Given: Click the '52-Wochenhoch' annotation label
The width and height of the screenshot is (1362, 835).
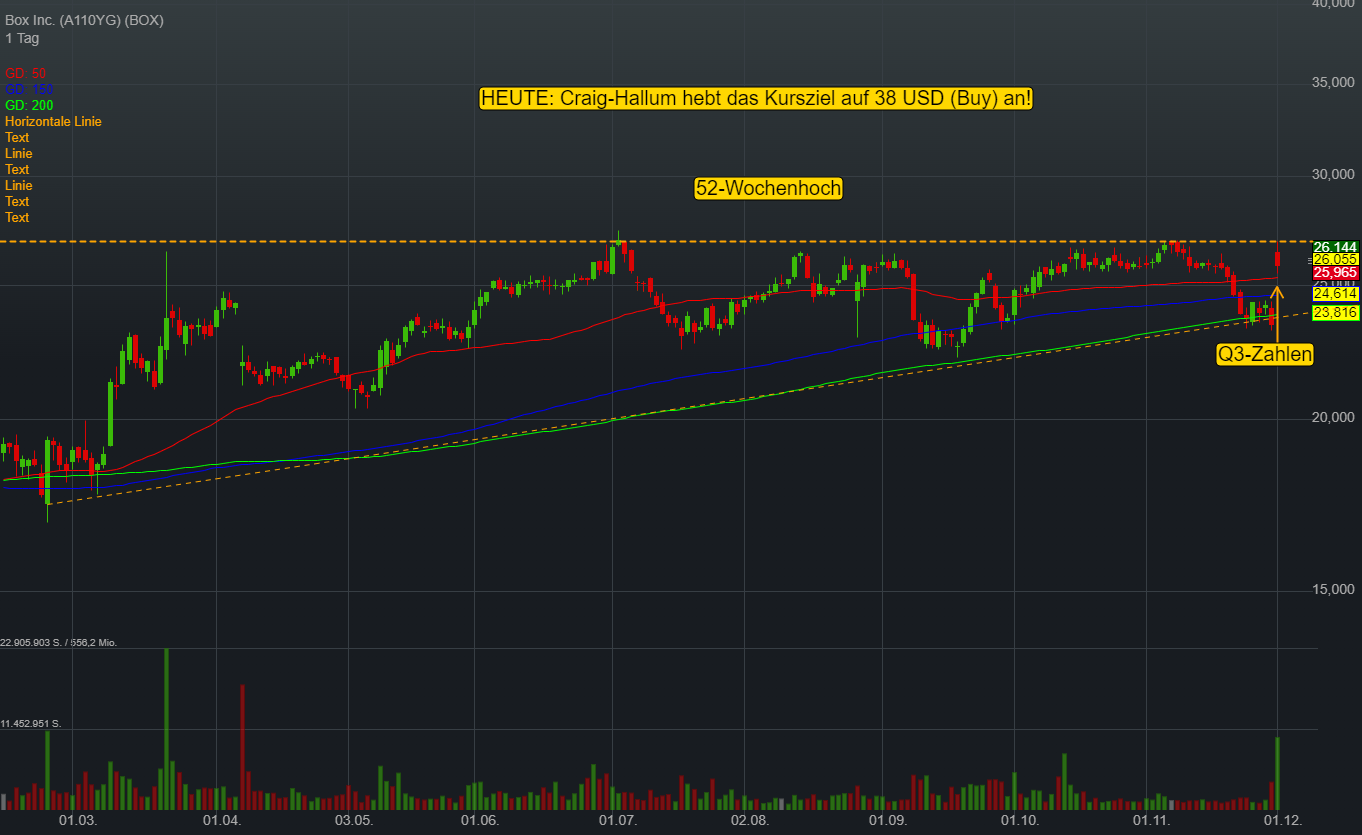Looking at the screenshot, I should pos(768,188).
